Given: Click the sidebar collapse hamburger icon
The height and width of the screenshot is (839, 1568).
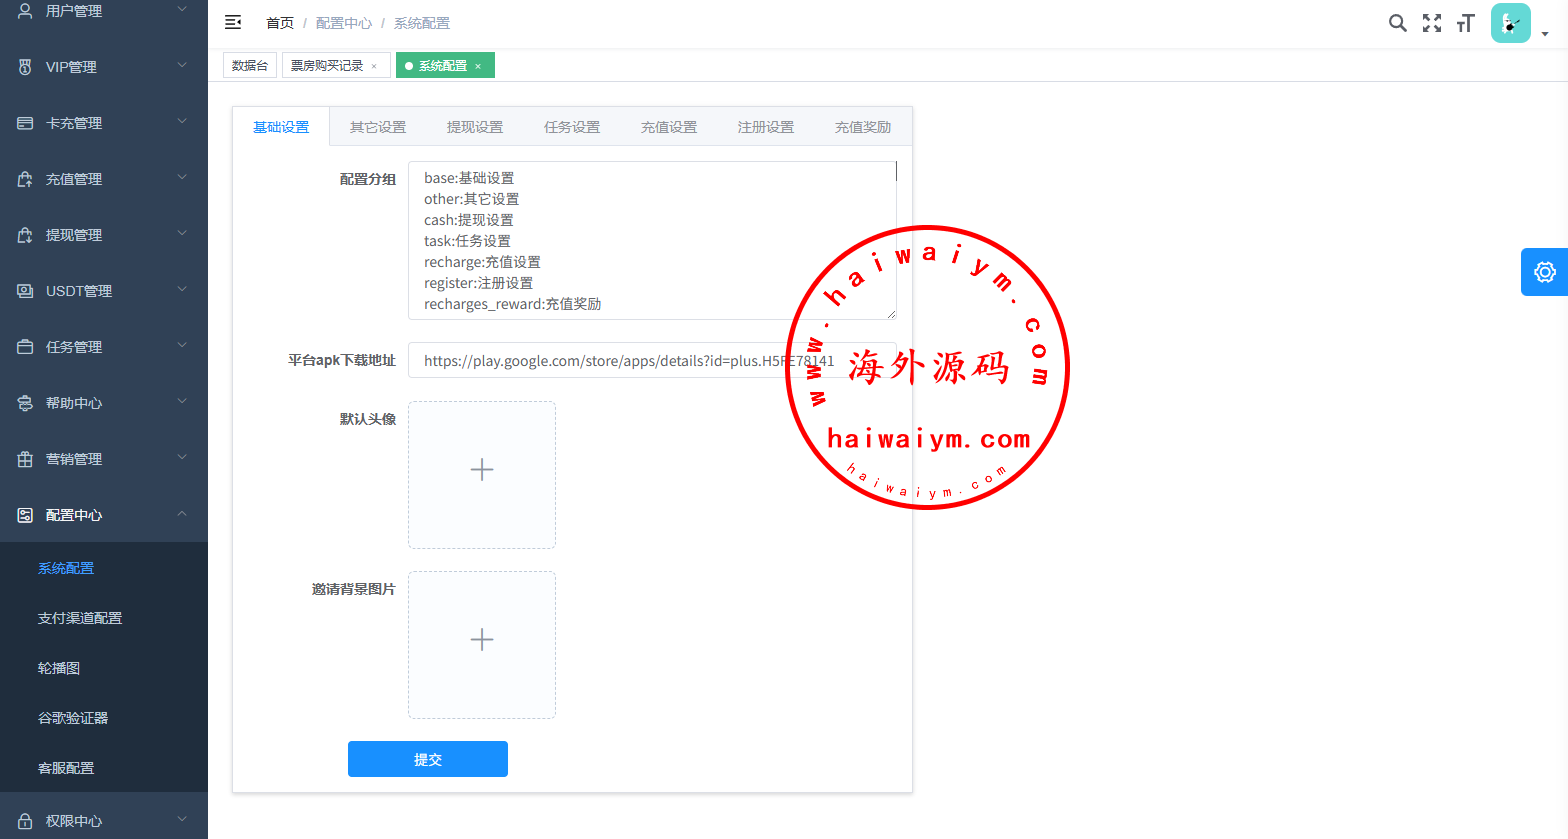Looking at the screenshot, I should 233,22.
